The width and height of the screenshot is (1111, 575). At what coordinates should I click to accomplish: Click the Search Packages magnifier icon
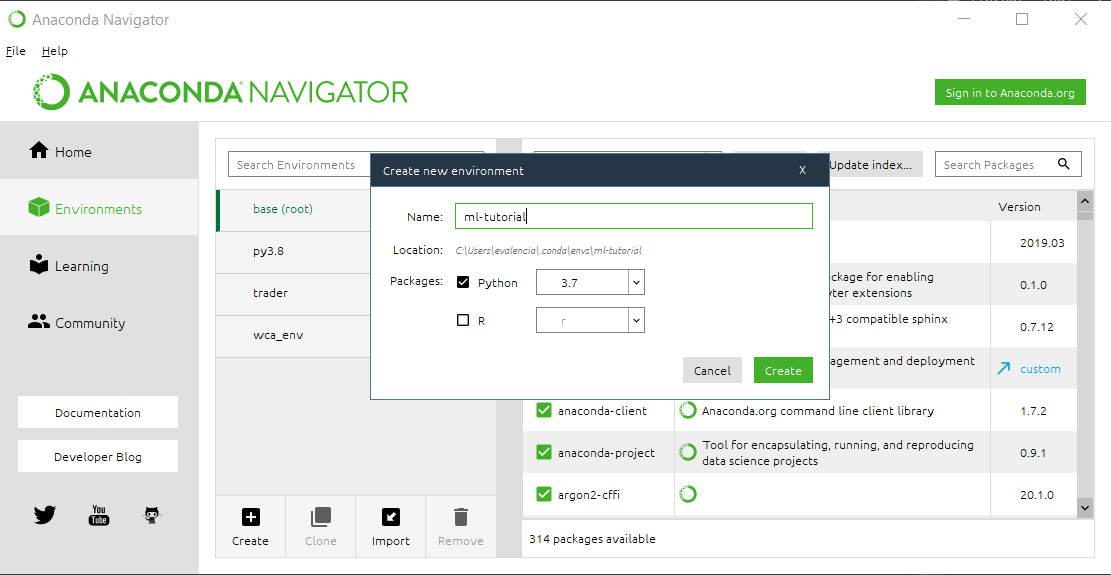[x=1064, y=164]
